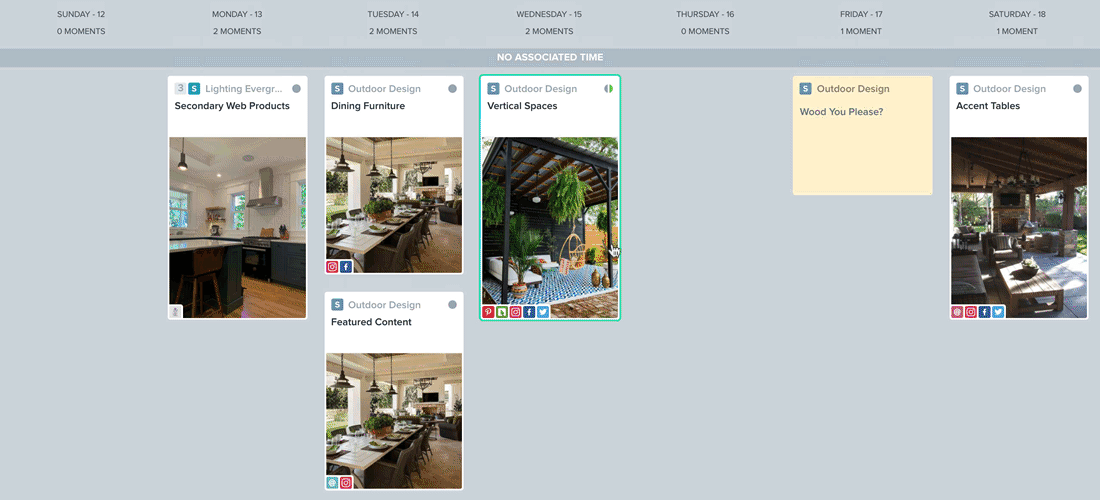Viewport: 1100px width, 500px height.
Task: Select the Wood You Please? note card
Action: tap(863, 135)
